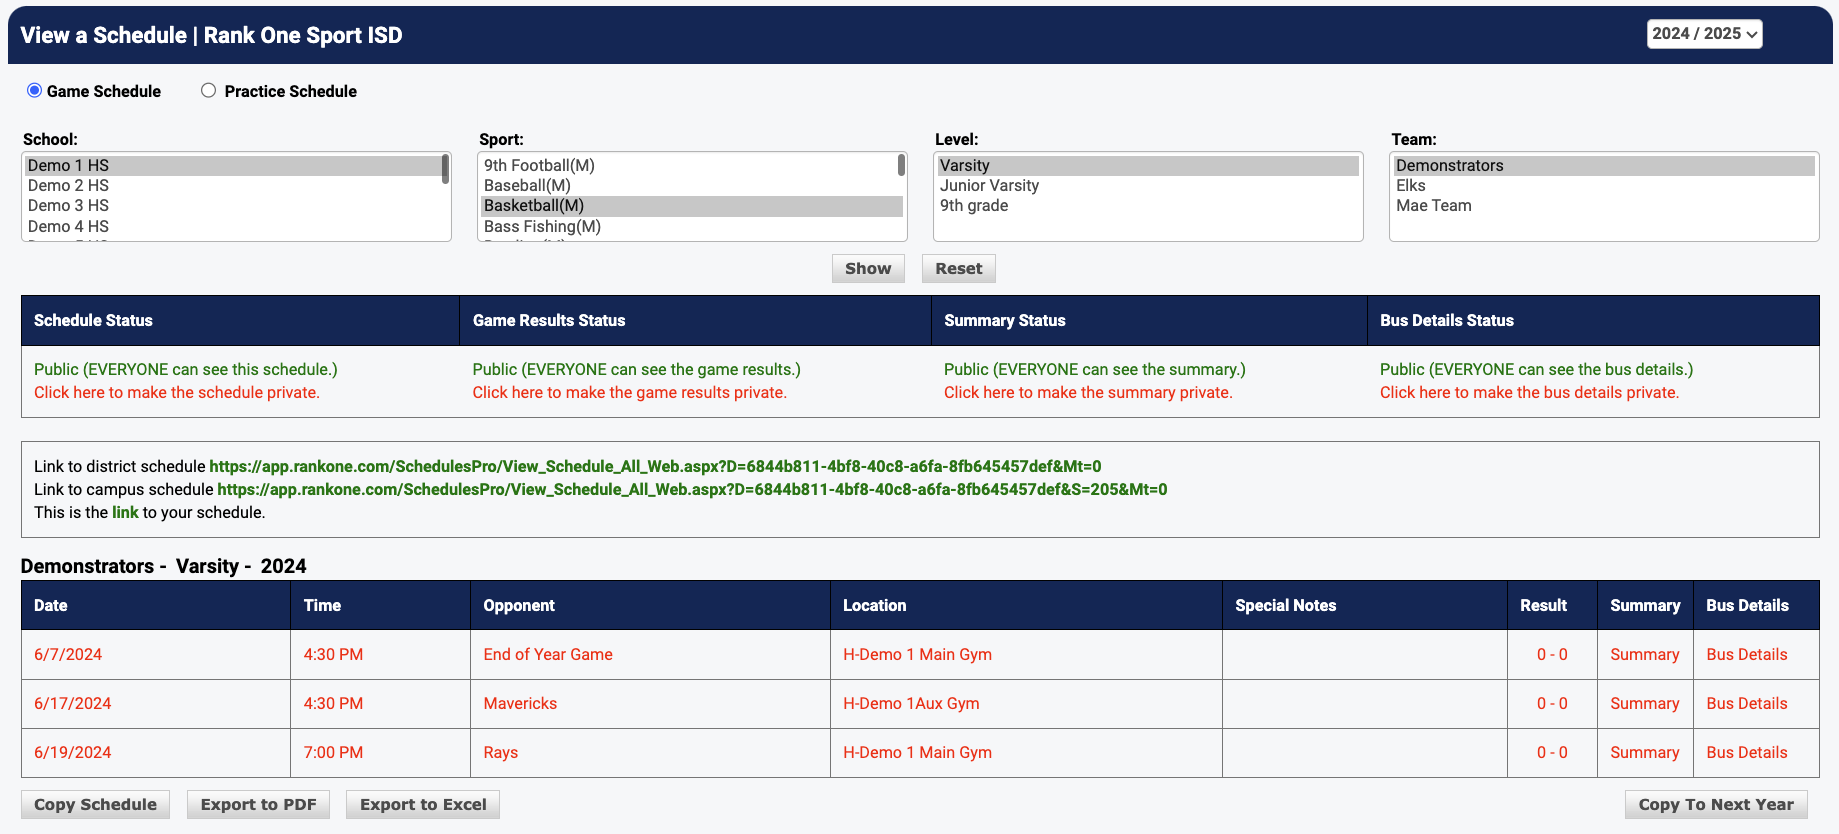This screenshot has width=1839, height=834.
Task: Click the Export to PDF button
Action: click(x=259, y=804)
